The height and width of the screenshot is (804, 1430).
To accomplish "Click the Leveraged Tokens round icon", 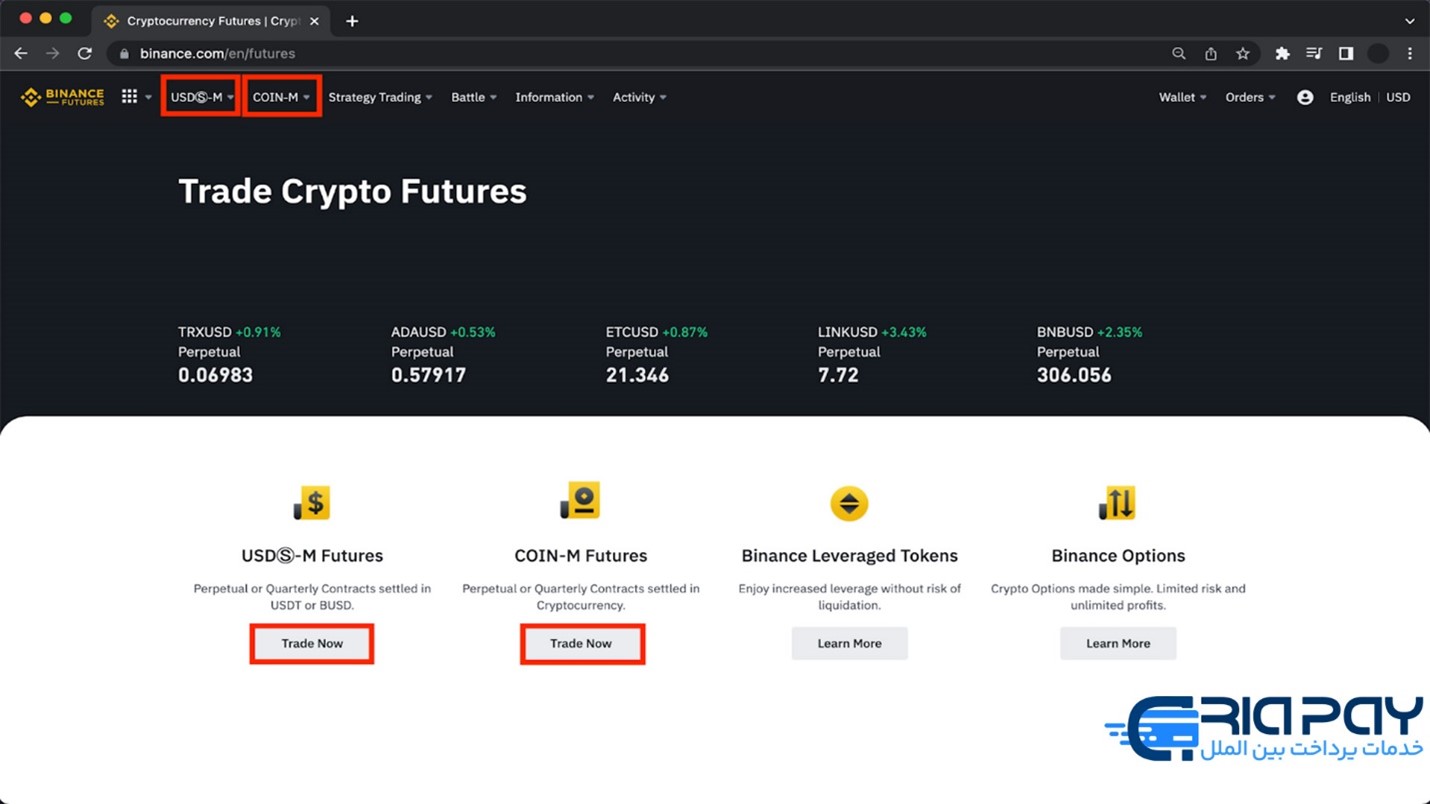I will tap(849, 503).
